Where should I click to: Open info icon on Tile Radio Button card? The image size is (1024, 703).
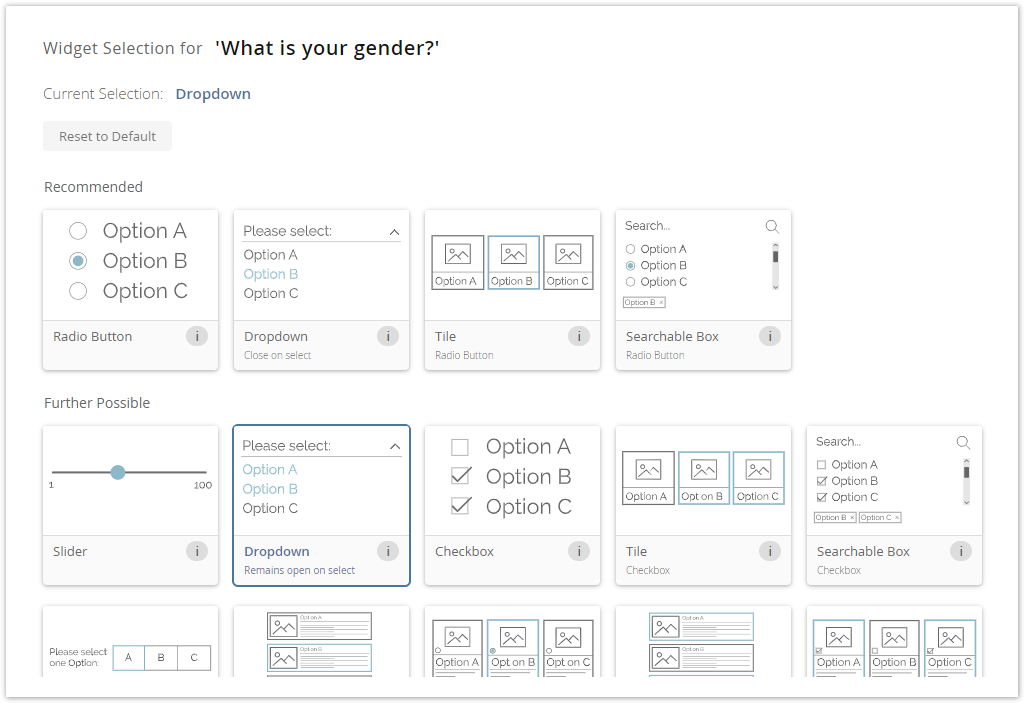(x=579, y=336)
